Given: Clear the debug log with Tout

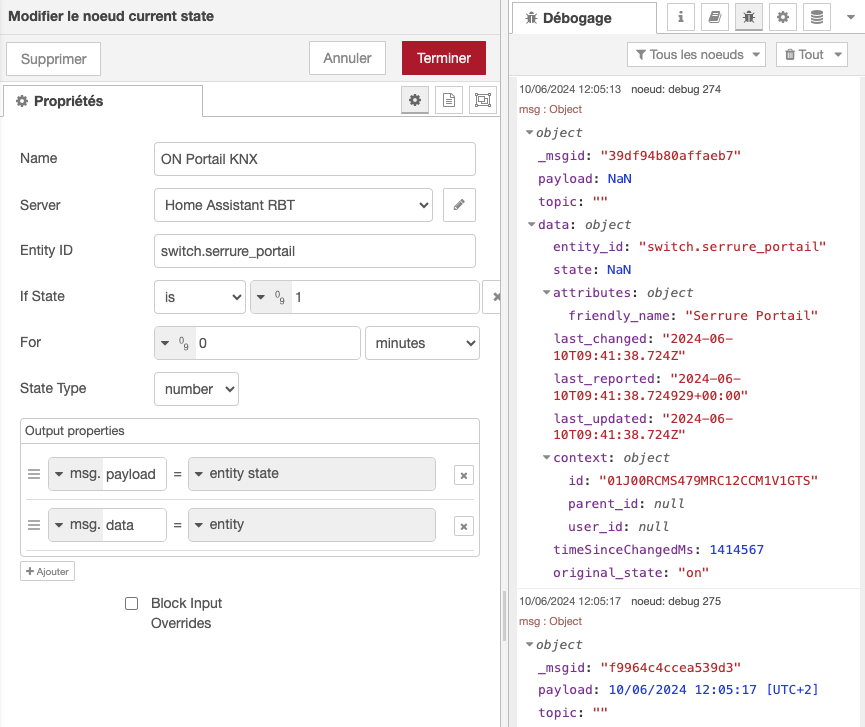Looking at the screenshot, I should click(x=804, y=55).
